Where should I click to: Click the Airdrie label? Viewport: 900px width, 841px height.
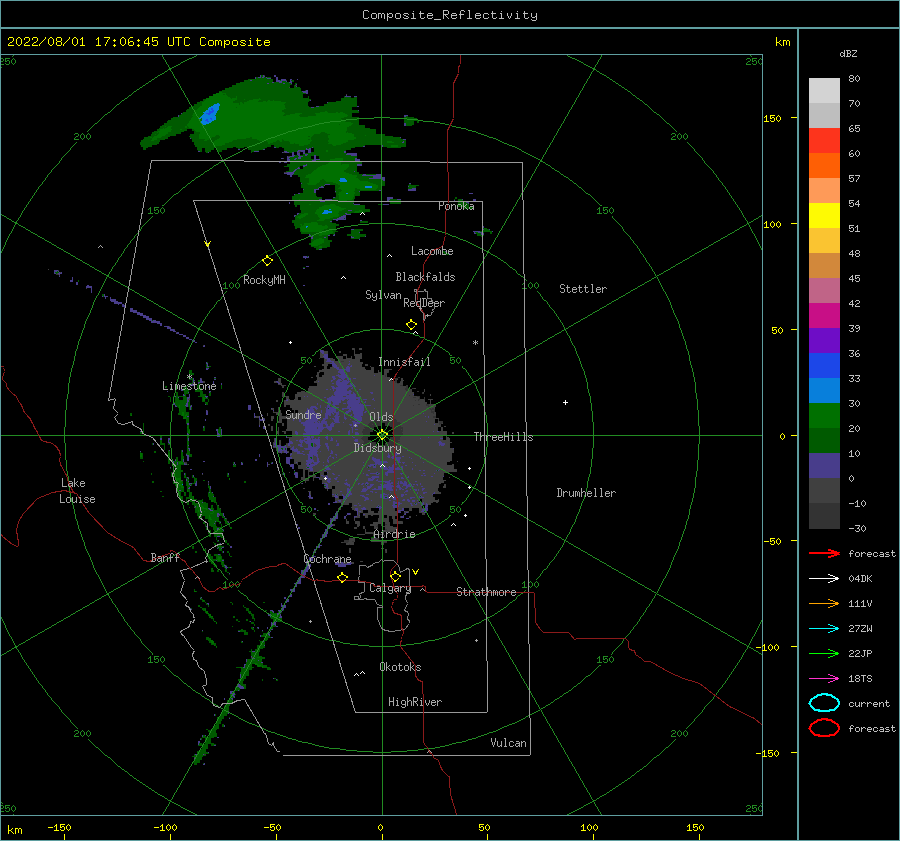coord(394,534)
